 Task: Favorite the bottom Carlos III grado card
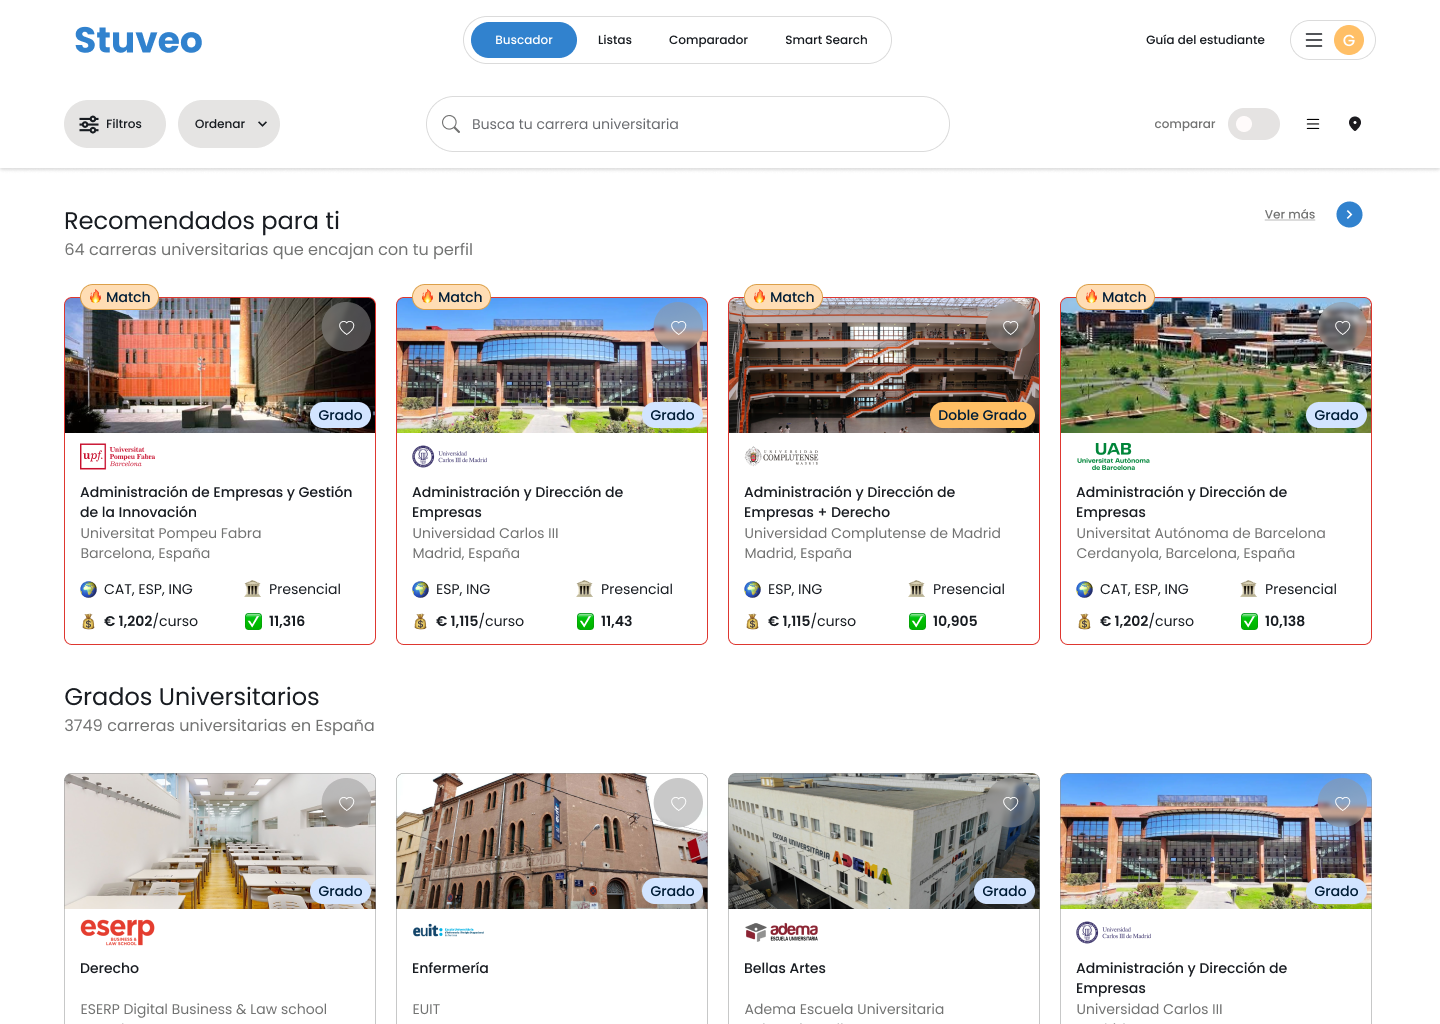(x=1342, y=803)
